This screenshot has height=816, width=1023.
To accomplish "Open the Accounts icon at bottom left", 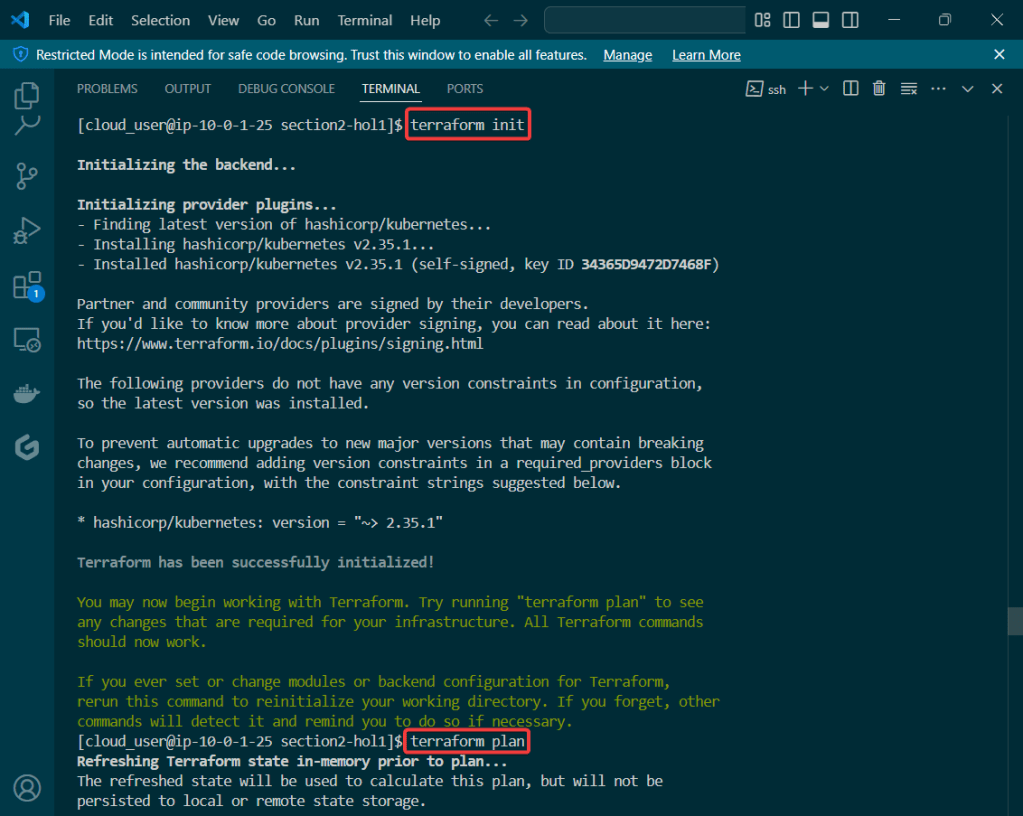I will point(27,787).
